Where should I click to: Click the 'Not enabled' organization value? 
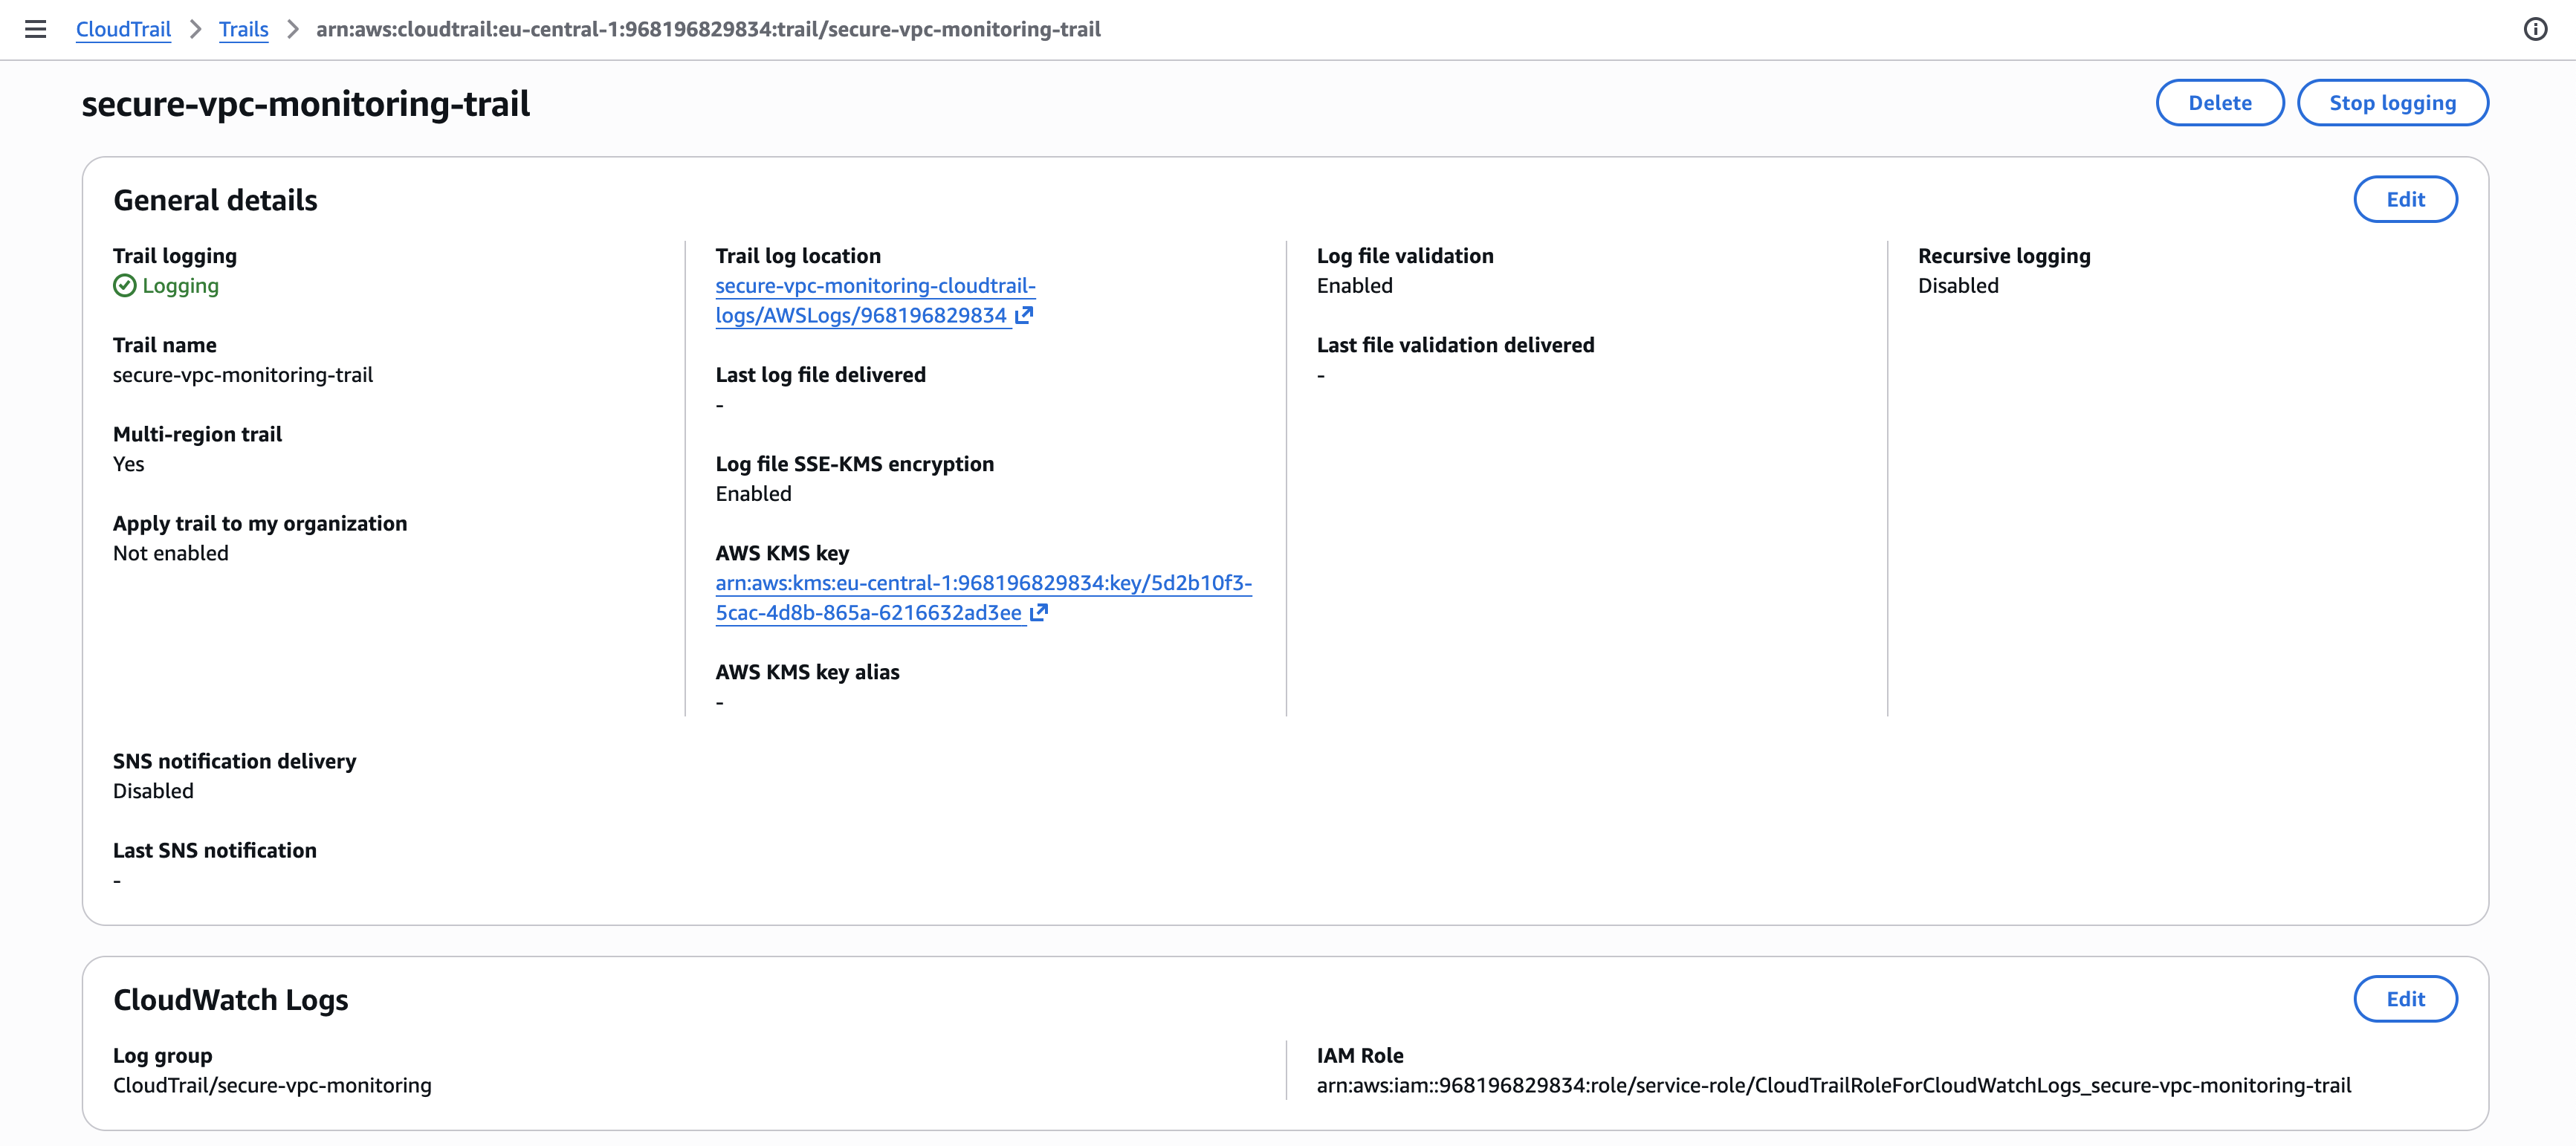pos(171,553)
